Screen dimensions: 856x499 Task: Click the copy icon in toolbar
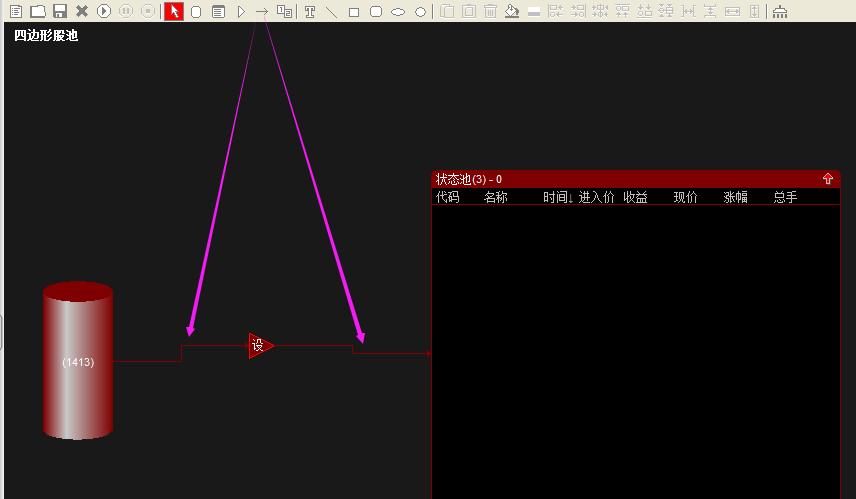(447, 11)
